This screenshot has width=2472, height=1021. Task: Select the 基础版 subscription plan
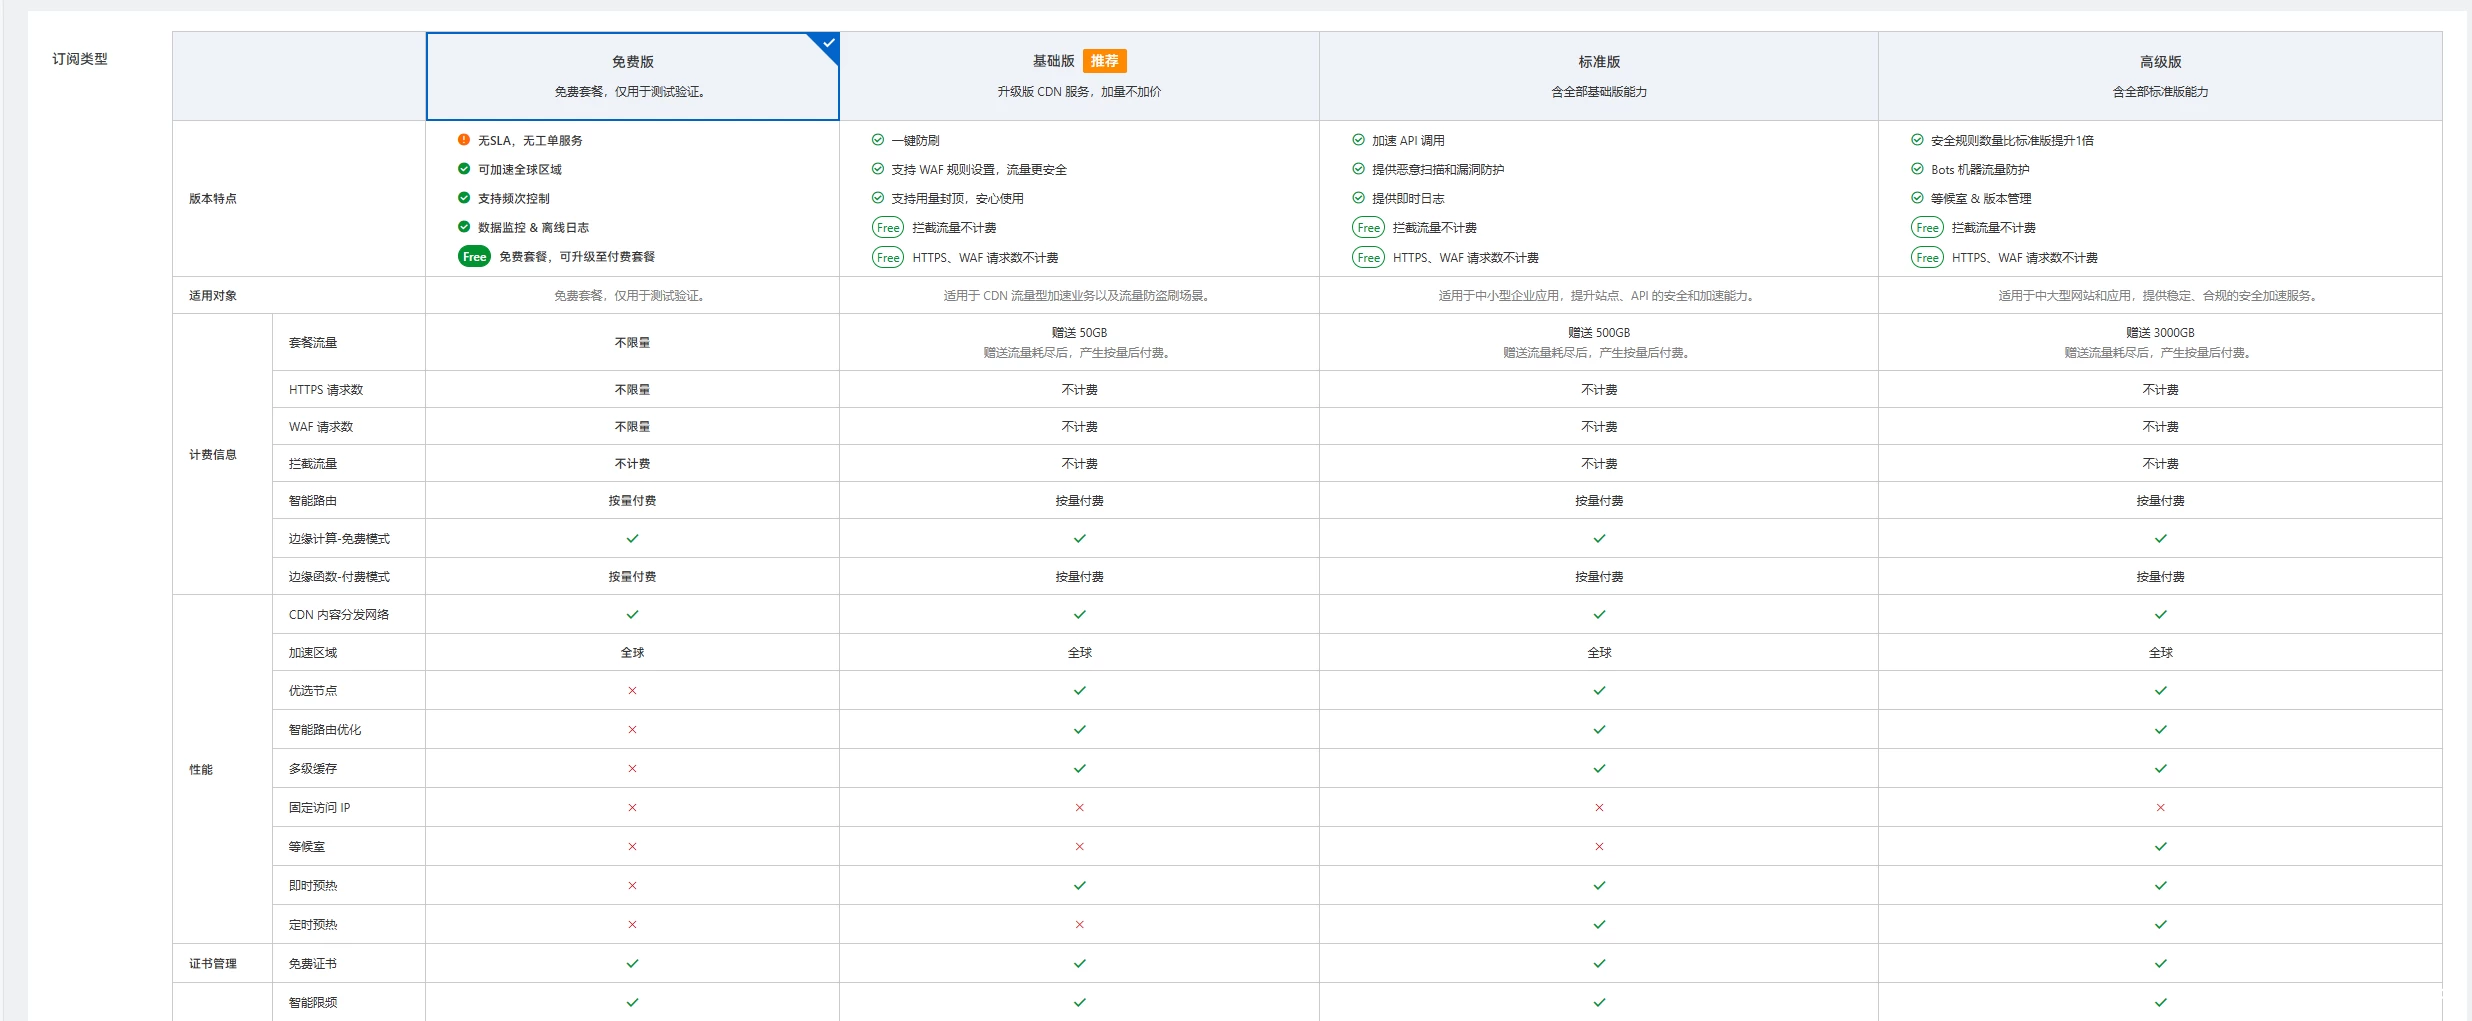click(x=1078, y=76)
